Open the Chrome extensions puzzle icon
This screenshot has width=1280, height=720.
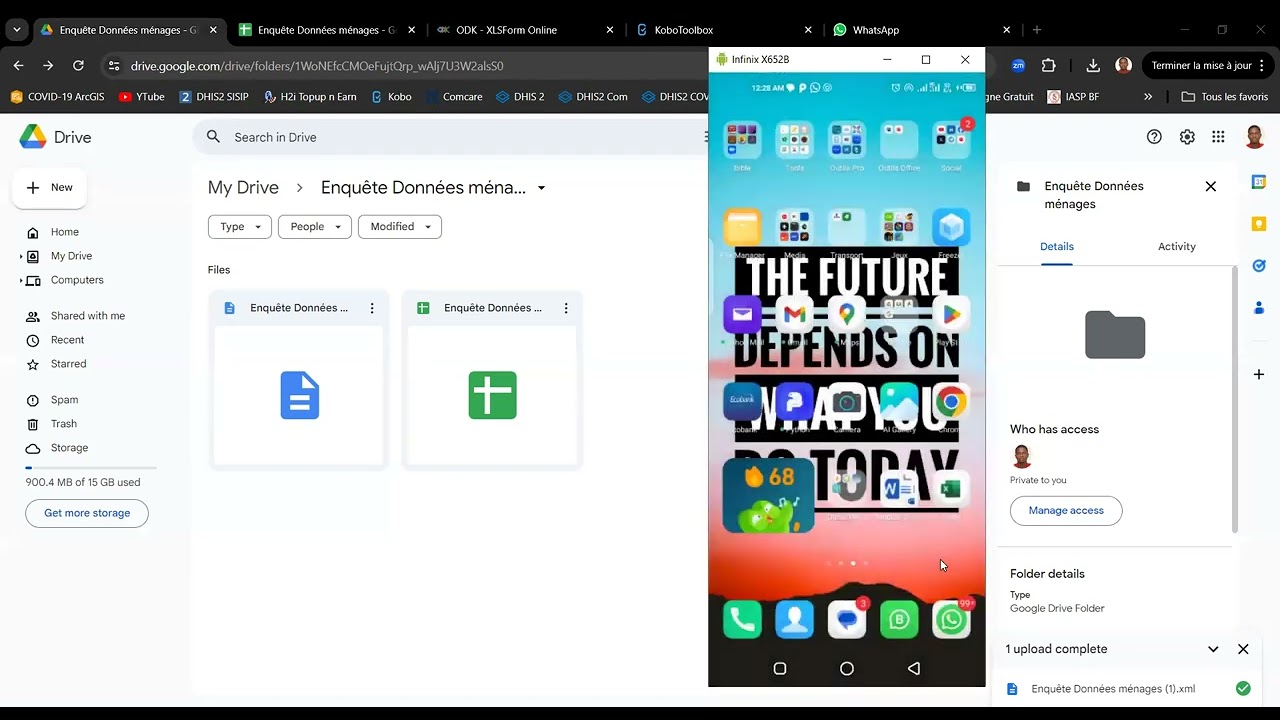tap(1048, 66)
